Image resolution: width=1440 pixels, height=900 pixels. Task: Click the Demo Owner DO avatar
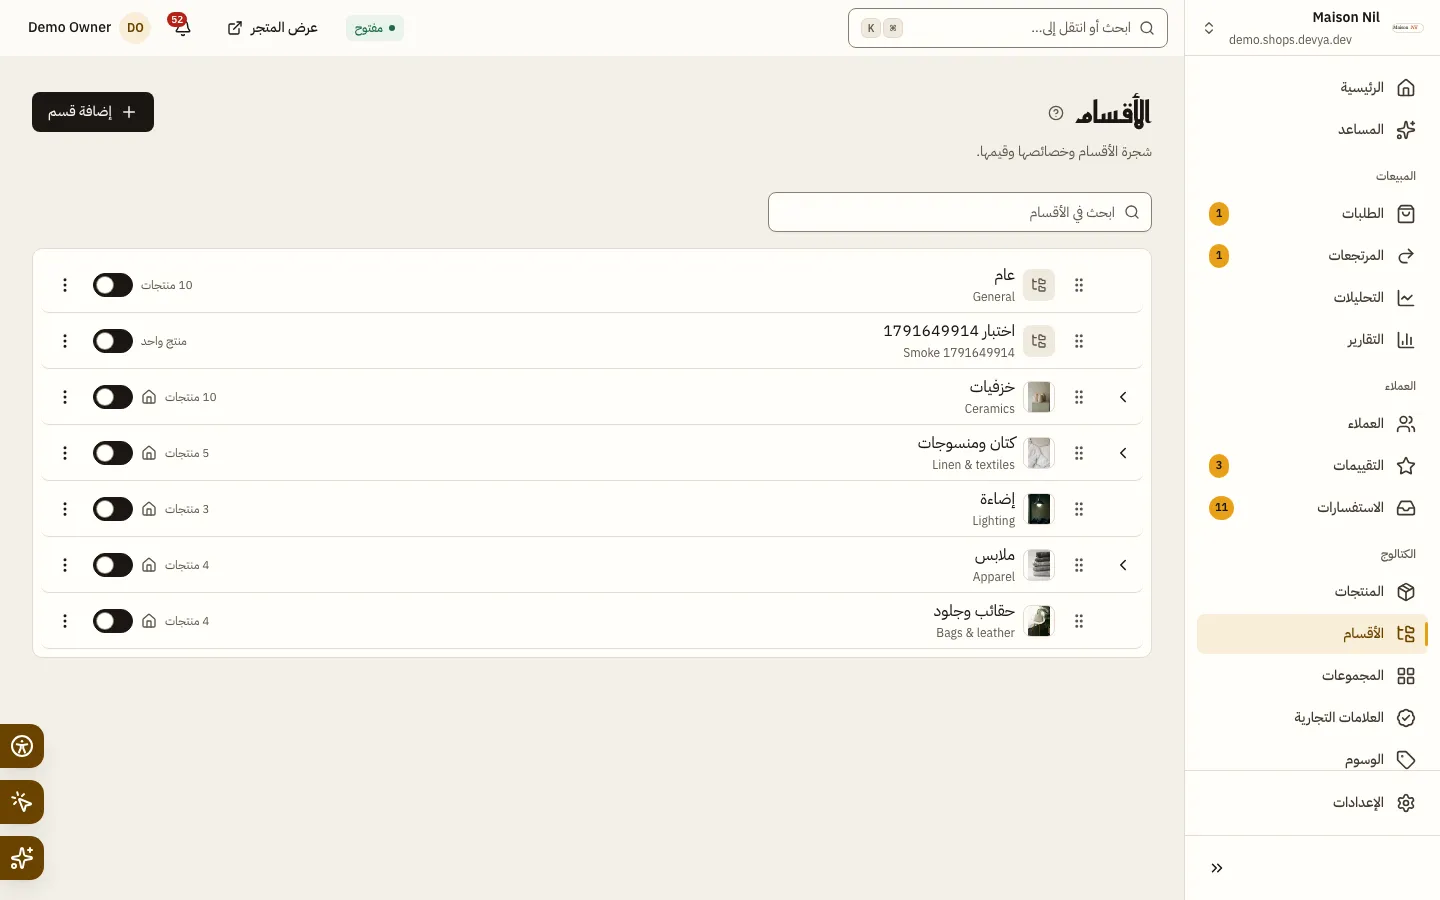tap(135, 28)
